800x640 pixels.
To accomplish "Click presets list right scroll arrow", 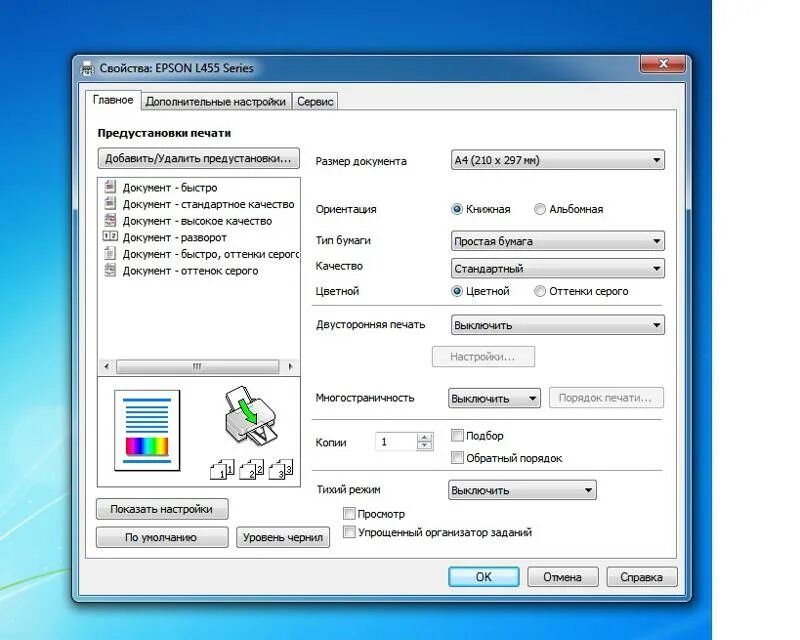I will (290, 366).
